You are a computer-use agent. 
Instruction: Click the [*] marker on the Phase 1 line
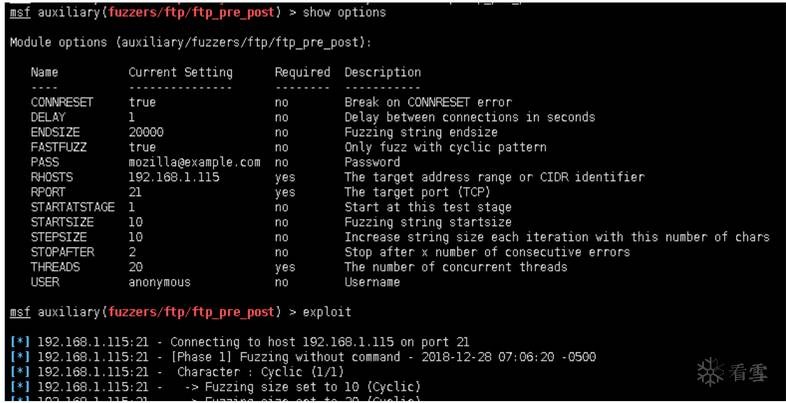pyautogui.click(x=20, y=357)
